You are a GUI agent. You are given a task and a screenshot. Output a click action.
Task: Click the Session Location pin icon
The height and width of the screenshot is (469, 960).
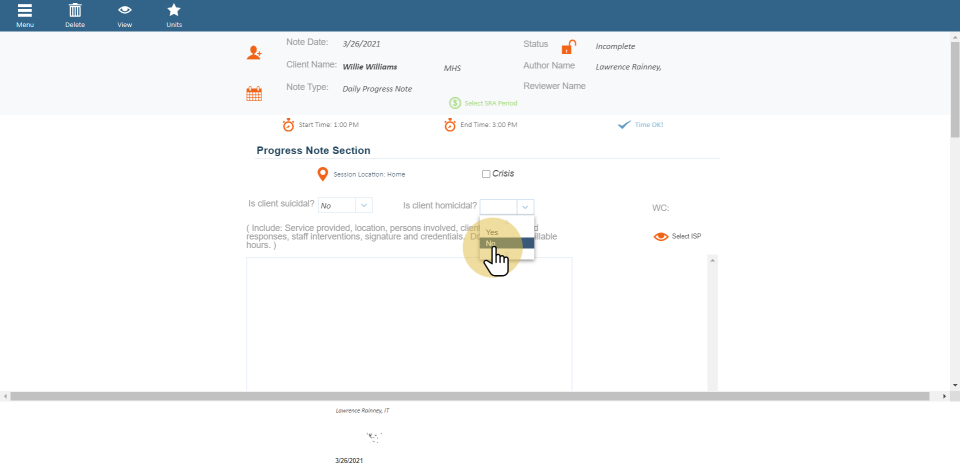pyautogui.click(x=322, y=174)
